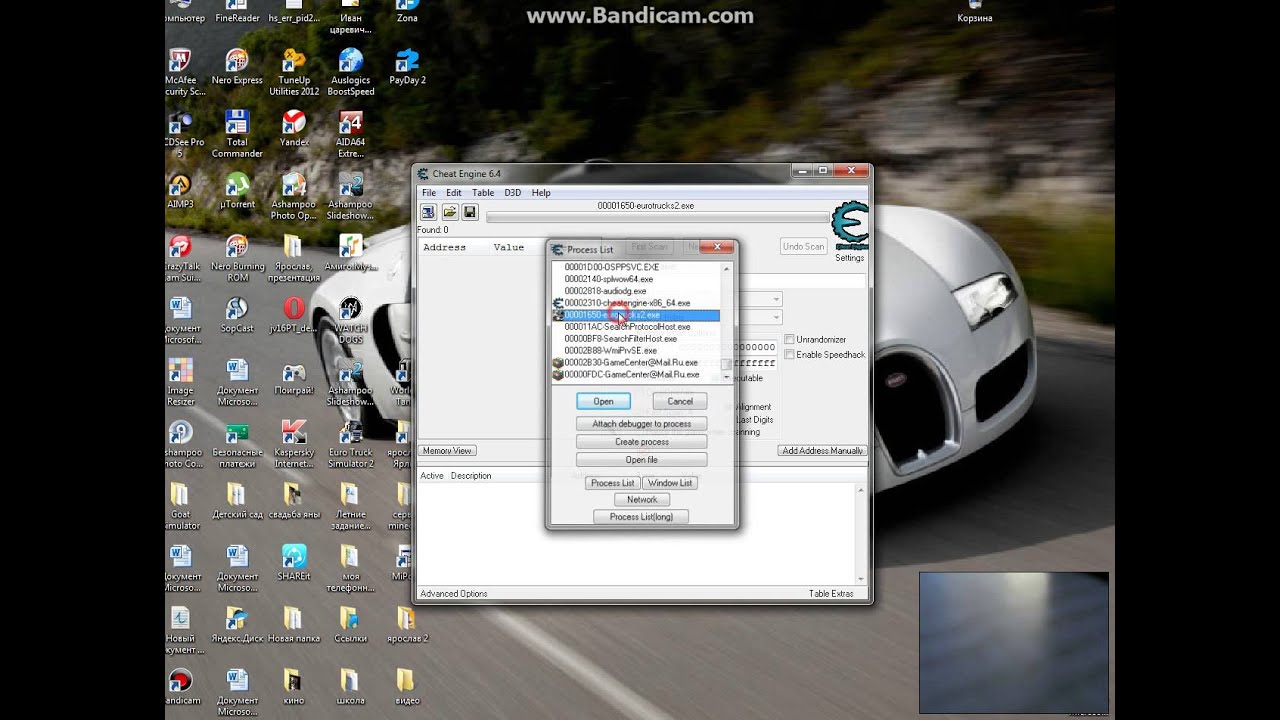The height and width of the screenshot is (720, 1280).
Task: Click the Open Process toolbar icon in Cheat Engine
Action: [x=428, y=212]
